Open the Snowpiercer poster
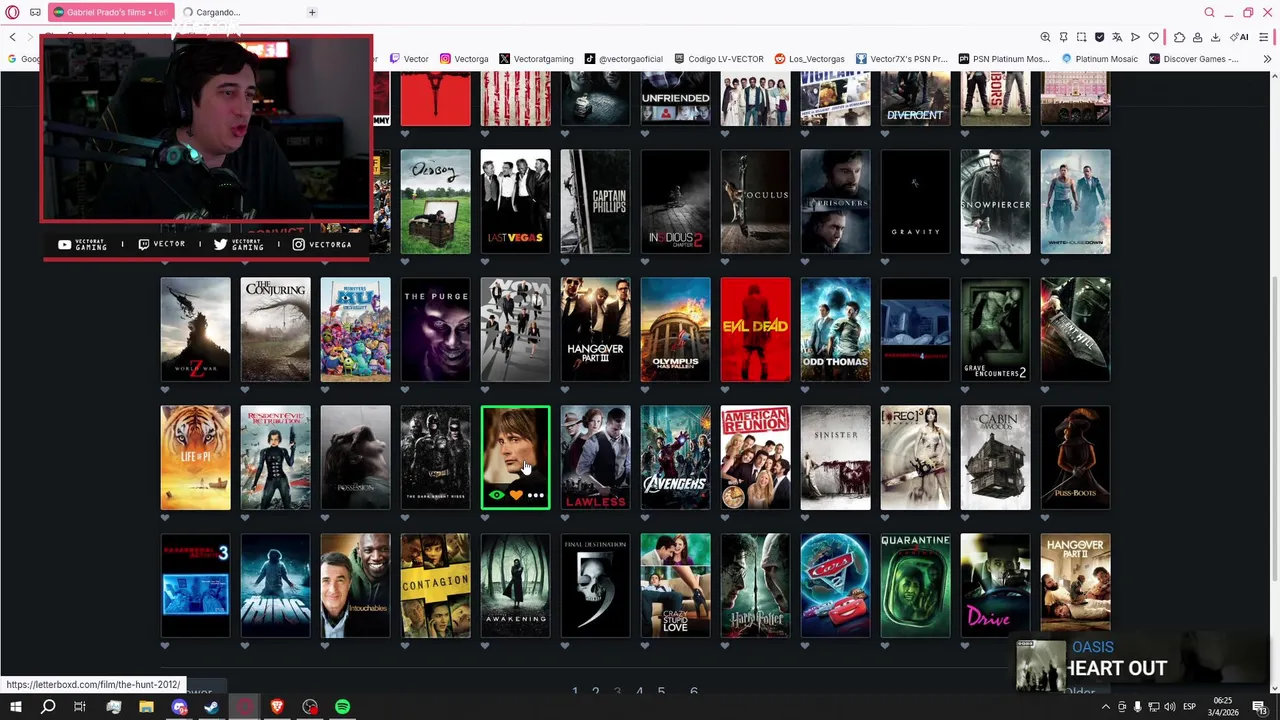Image resolution: width=1280 pixels, height=720 pixels. [x=995, y=202]
